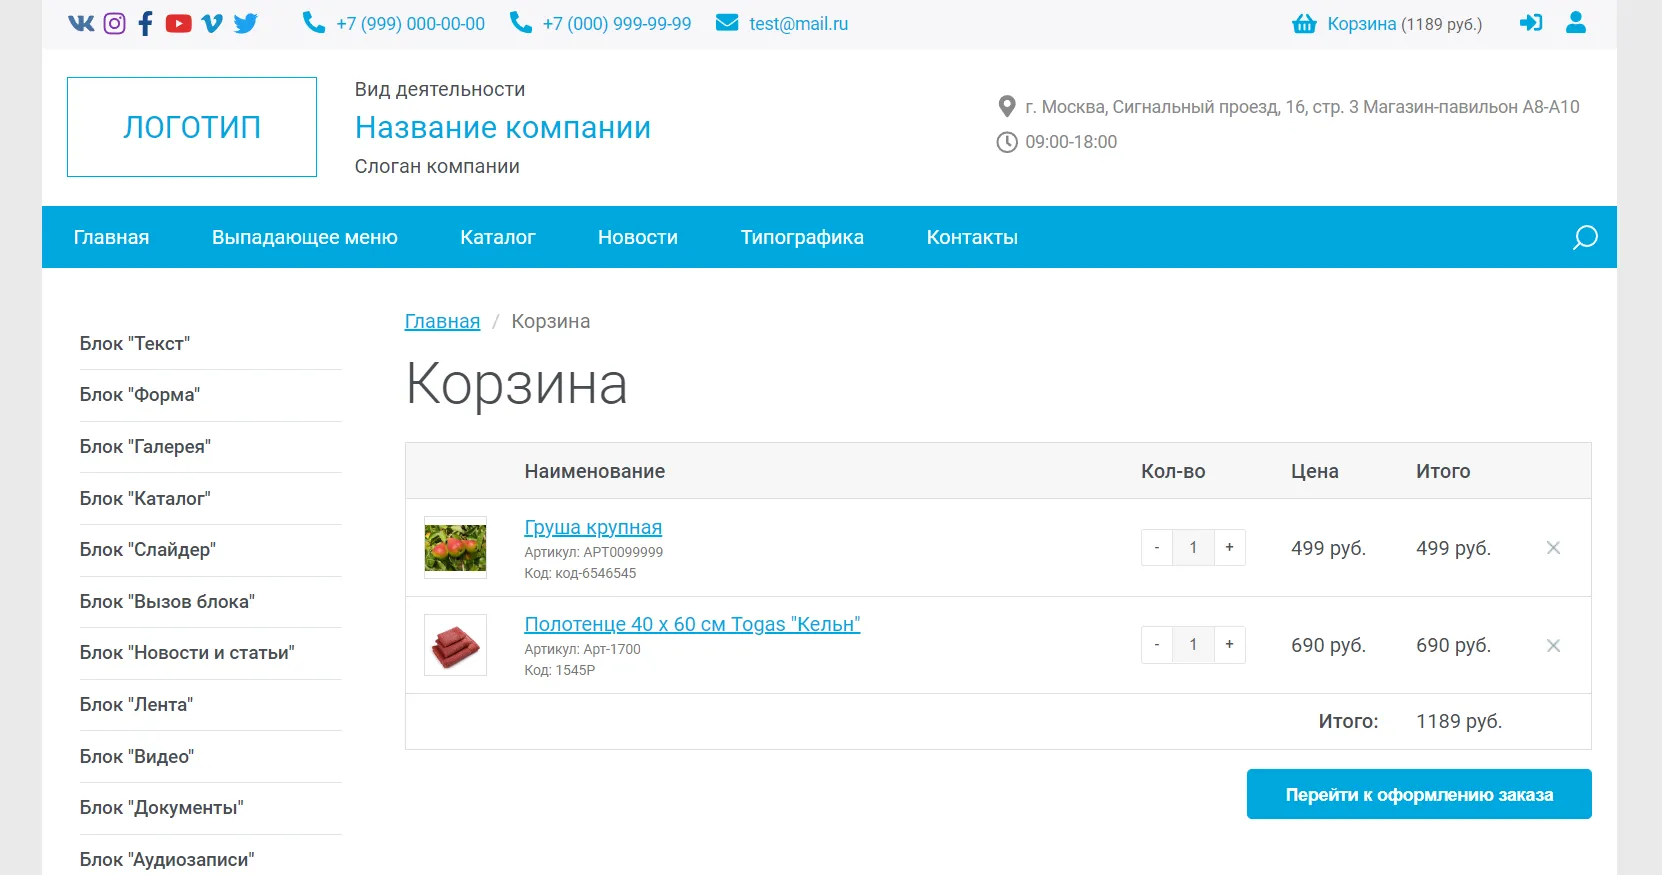Open the Груша крупная product link

593,527
